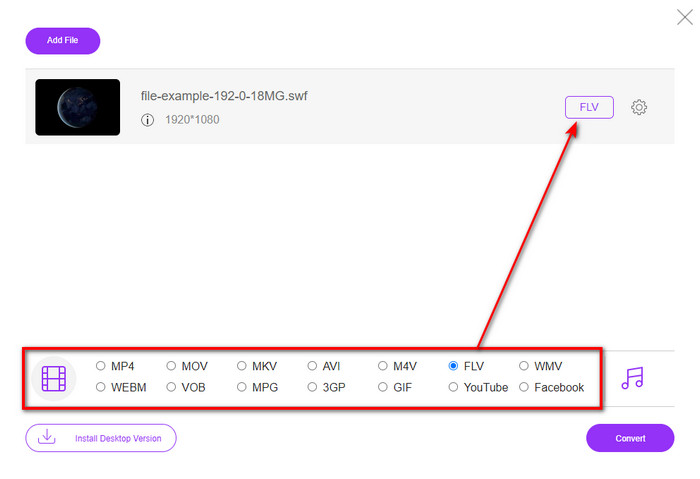Select the M4V radio option

pyautogui.click(x=383, y=366)
